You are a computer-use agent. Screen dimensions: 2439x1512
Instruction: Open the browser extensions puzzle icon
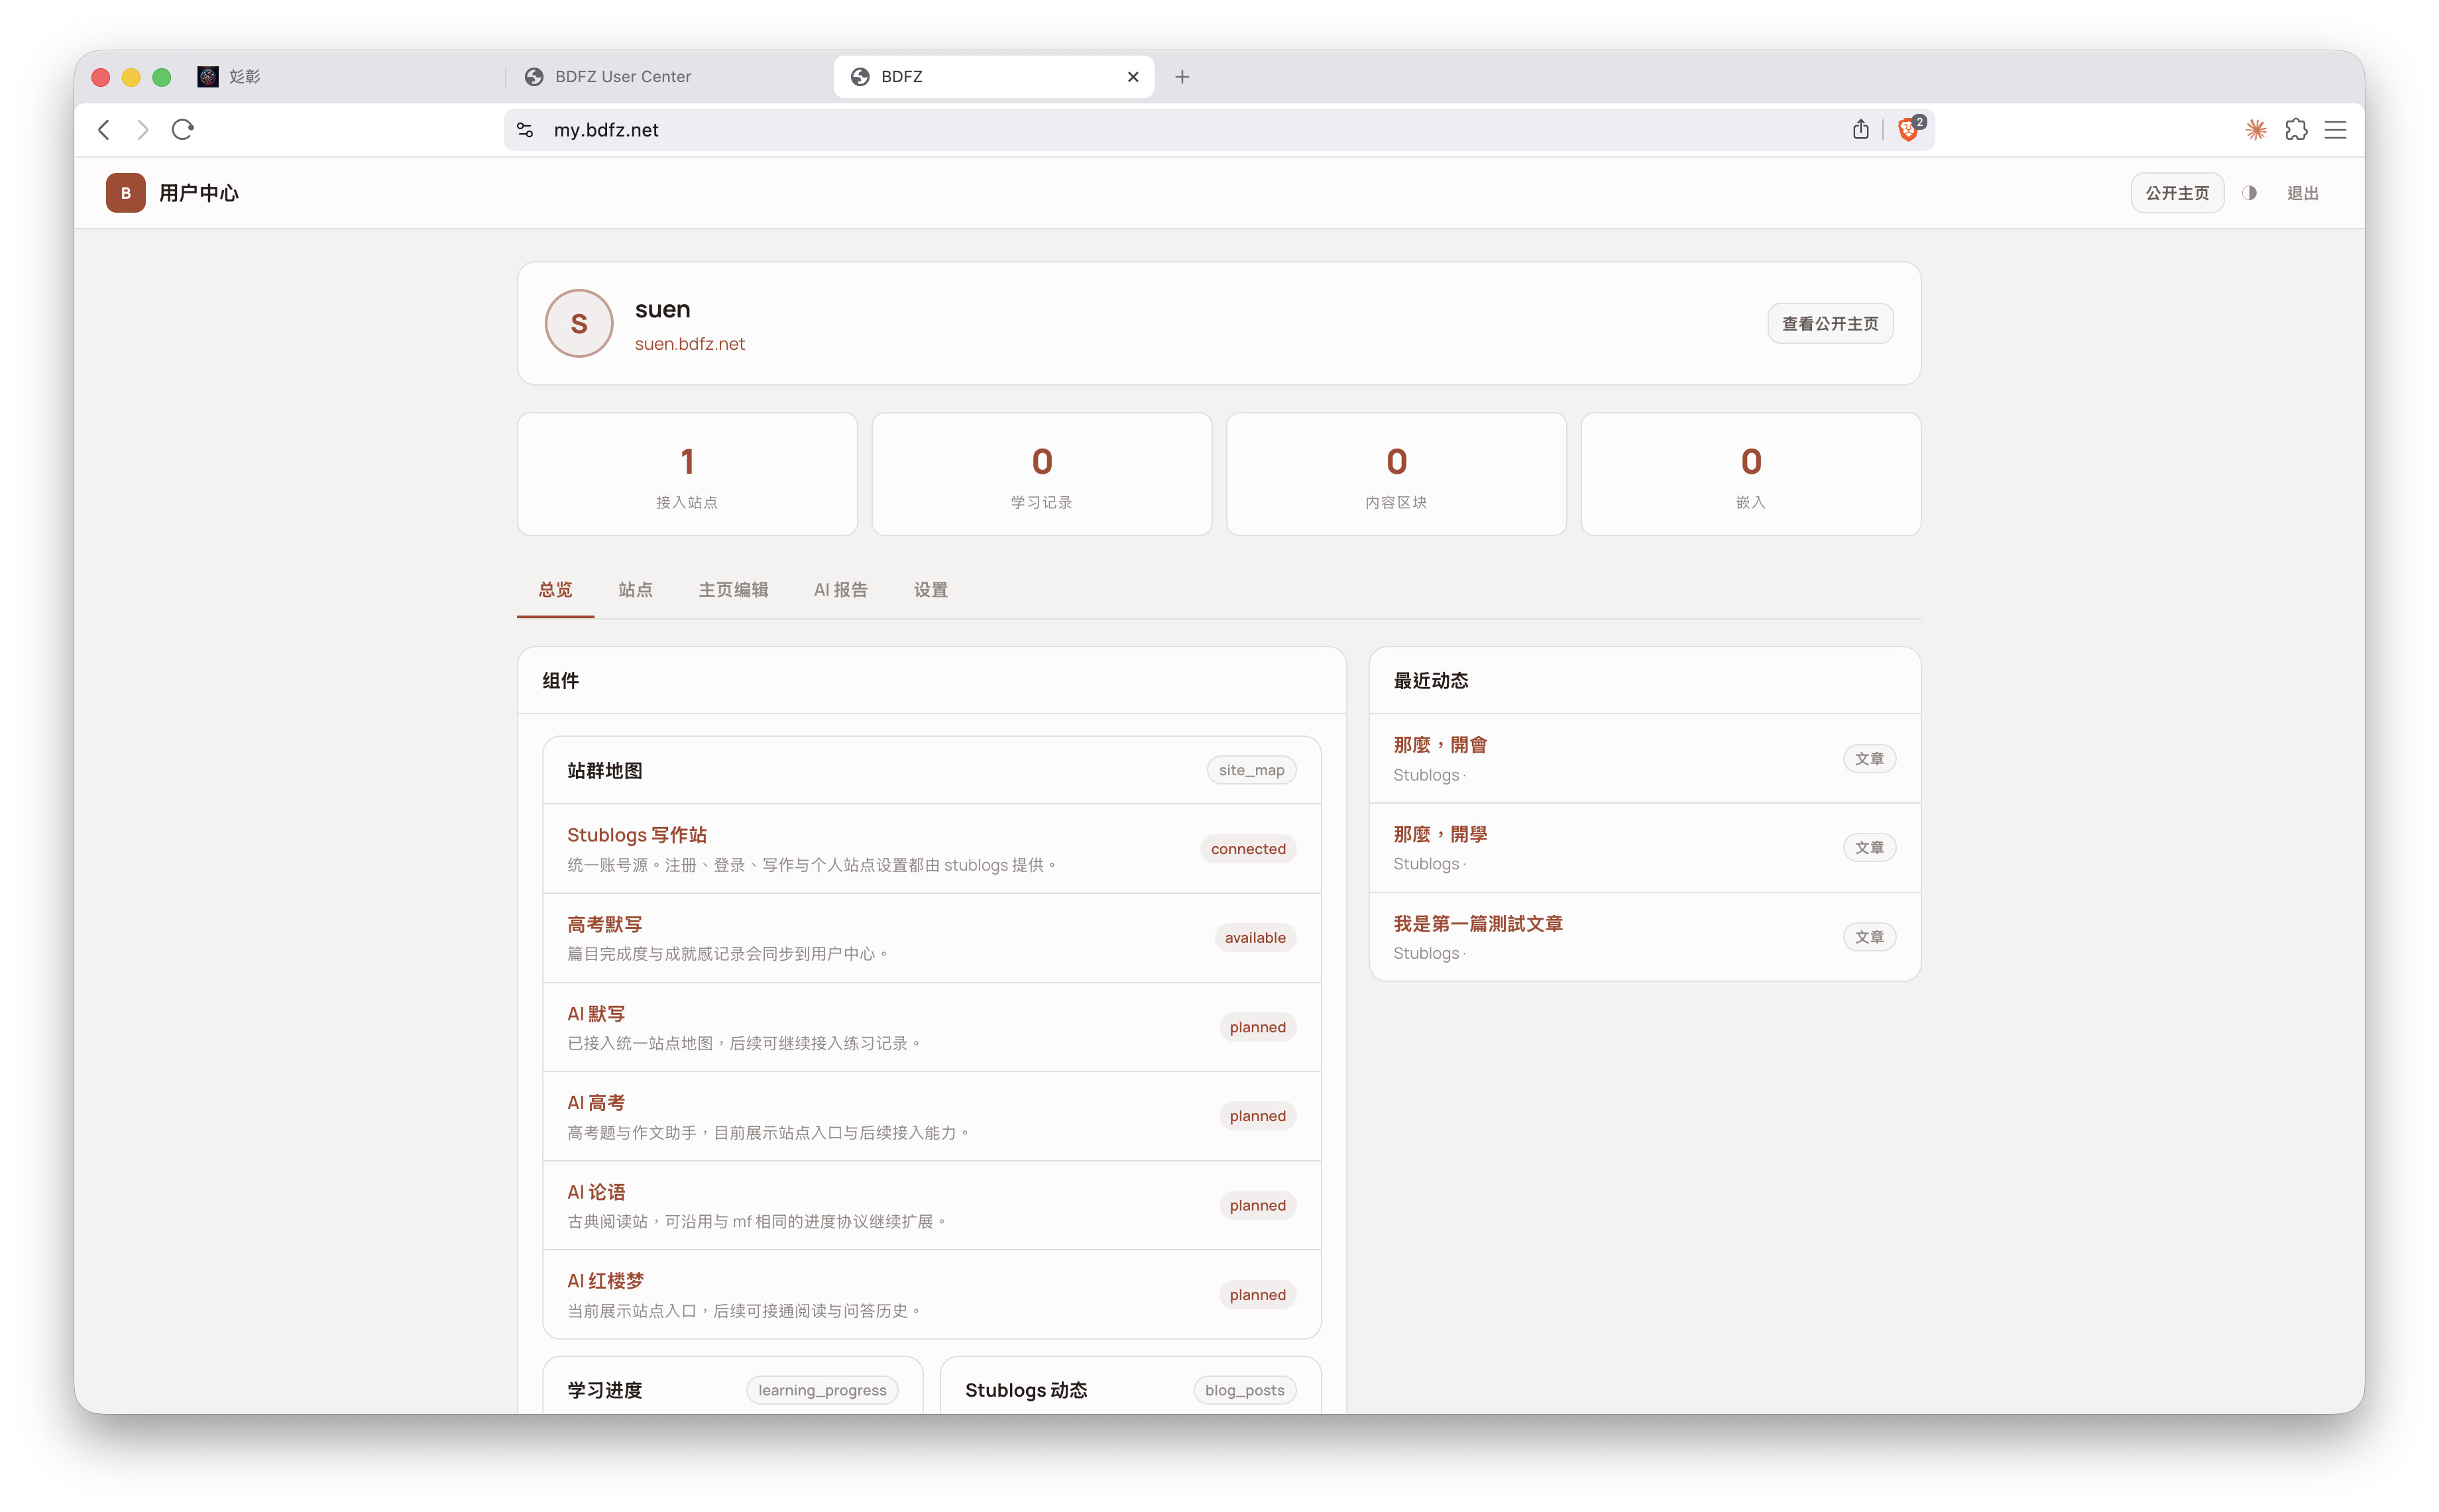click(2296, 130)
